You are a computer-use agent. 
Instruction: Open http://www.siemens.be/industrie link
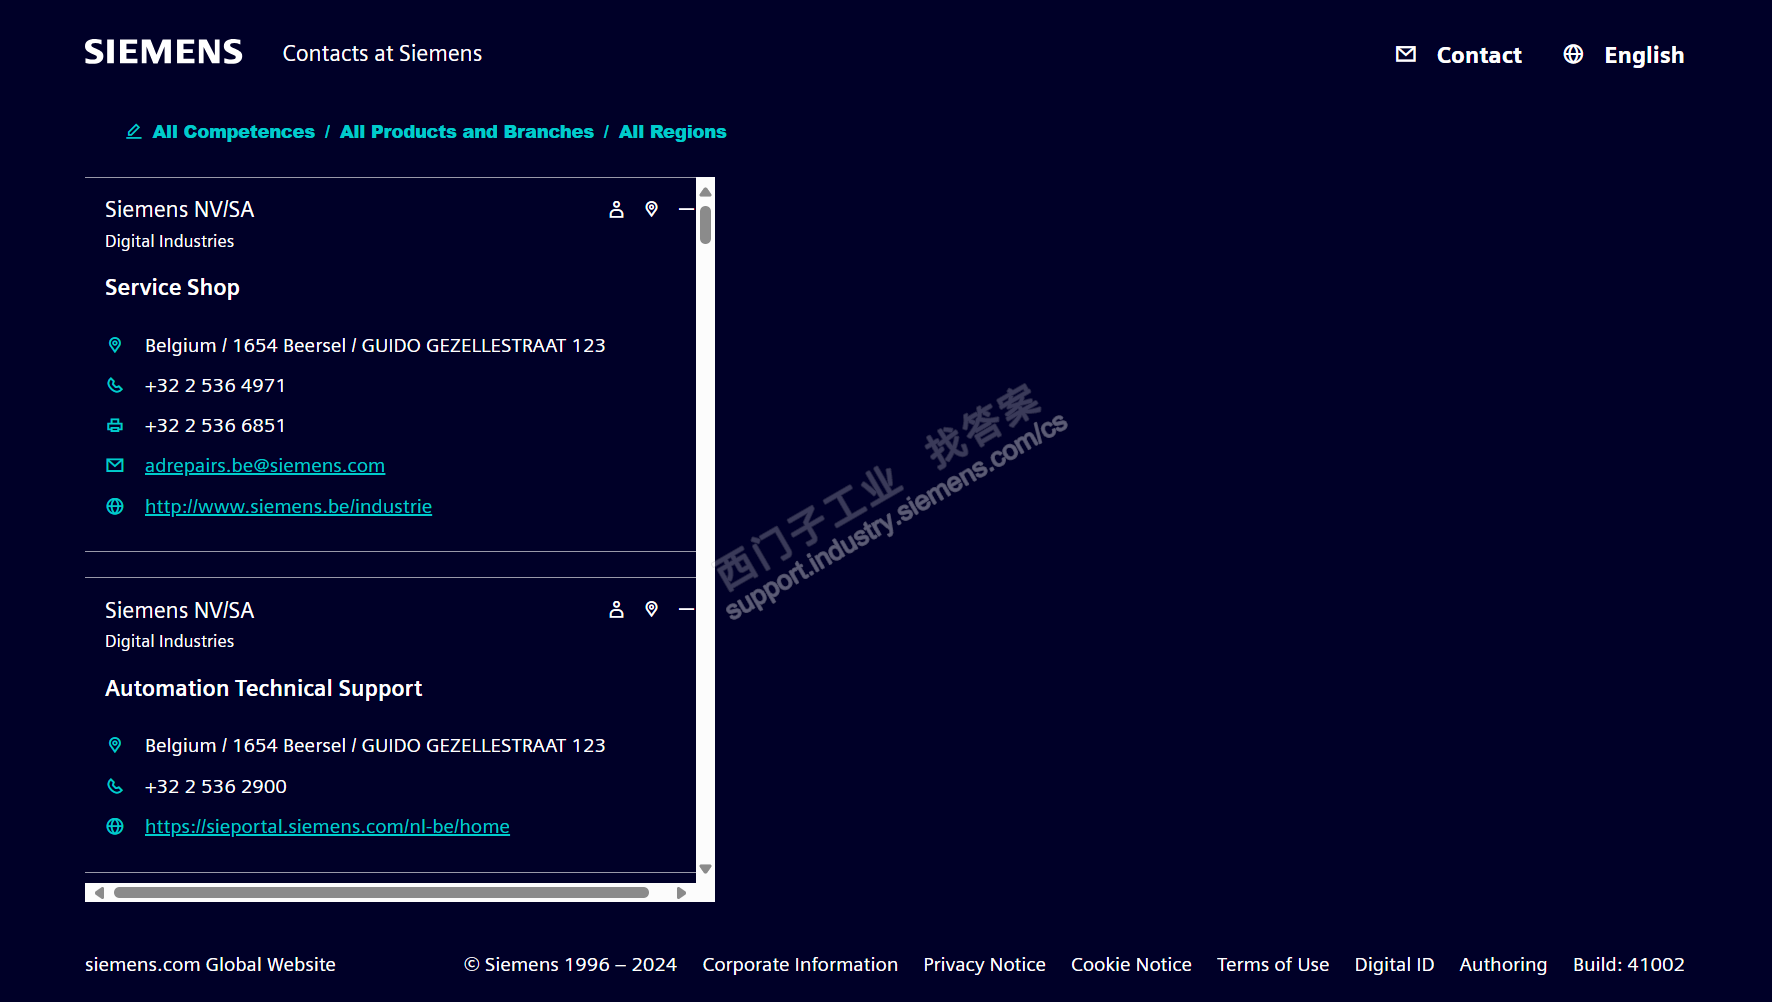click(289, 506)
